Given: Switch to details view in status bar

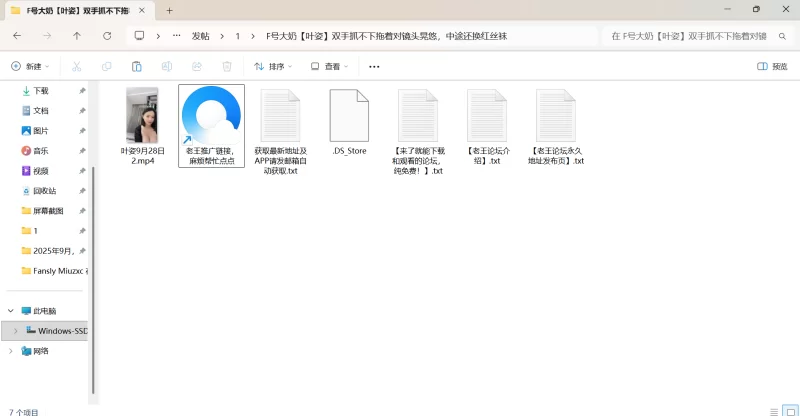Looking at the screenshot, I should 774,410.
